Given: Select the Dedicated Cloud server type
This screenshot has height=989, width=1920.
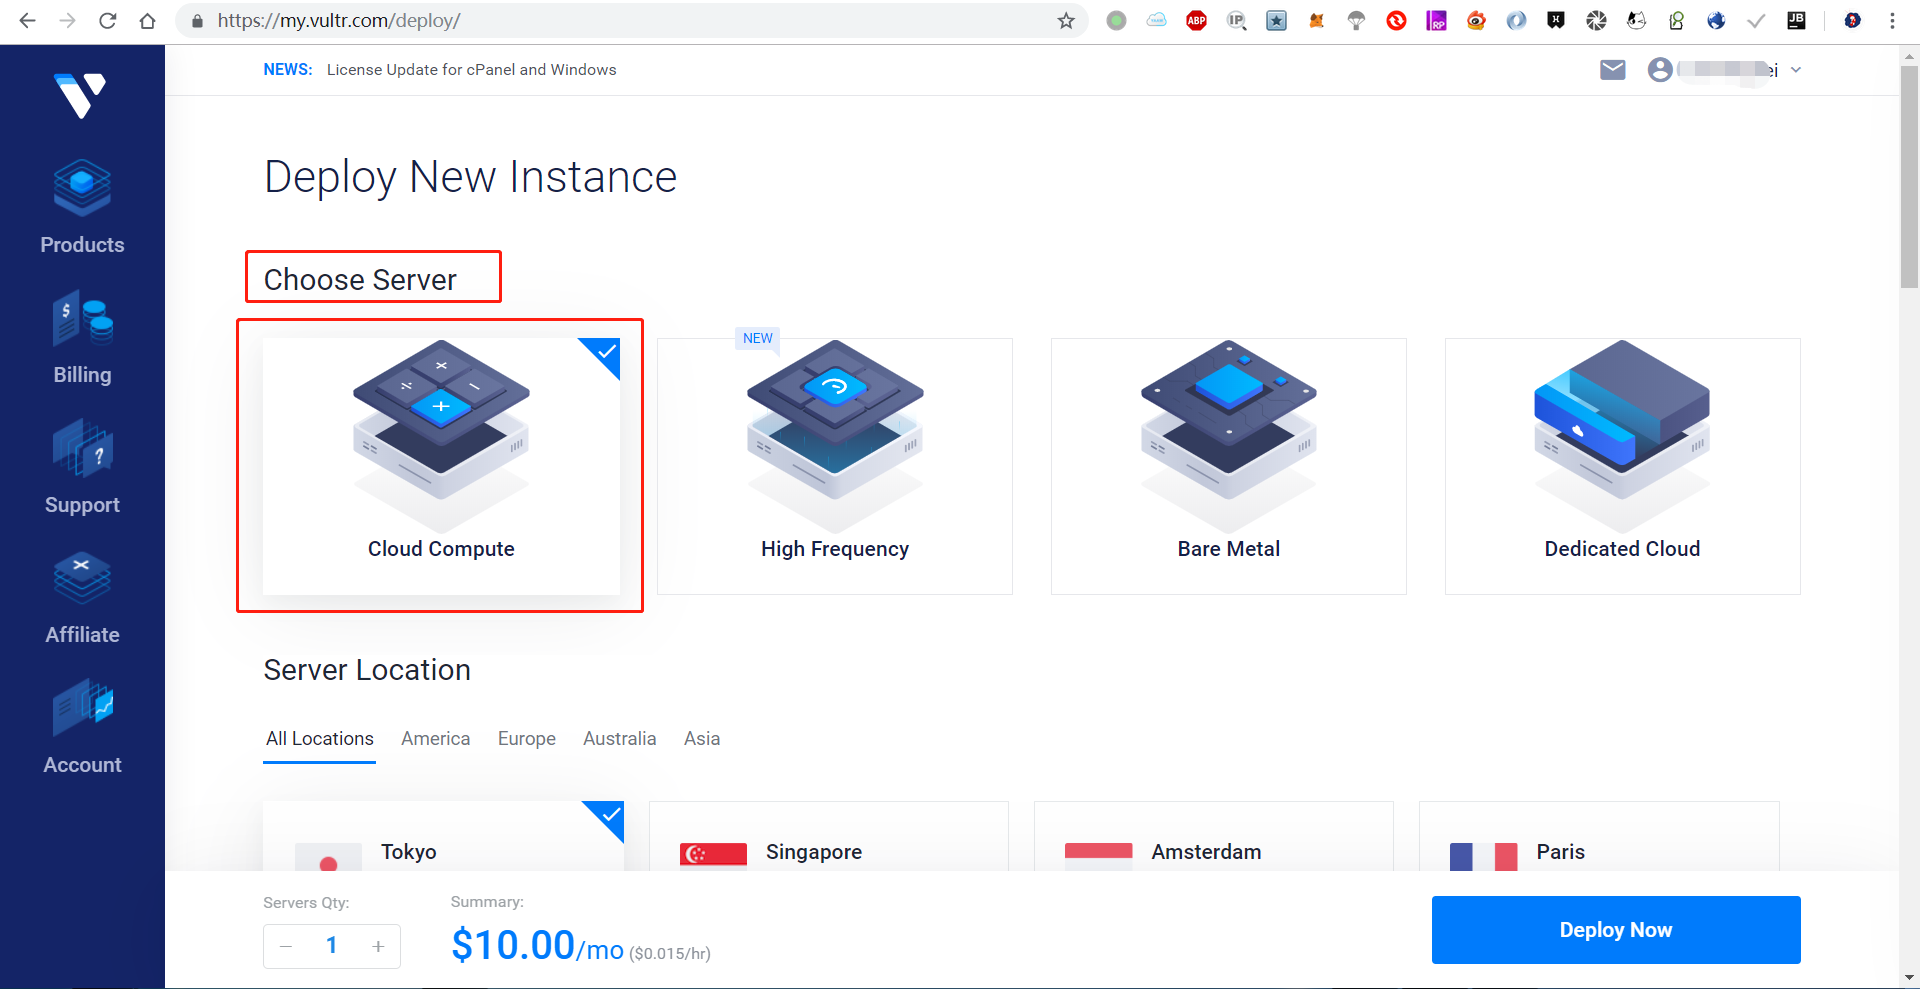Looking at the screenshot, I should click(1623, 466).
